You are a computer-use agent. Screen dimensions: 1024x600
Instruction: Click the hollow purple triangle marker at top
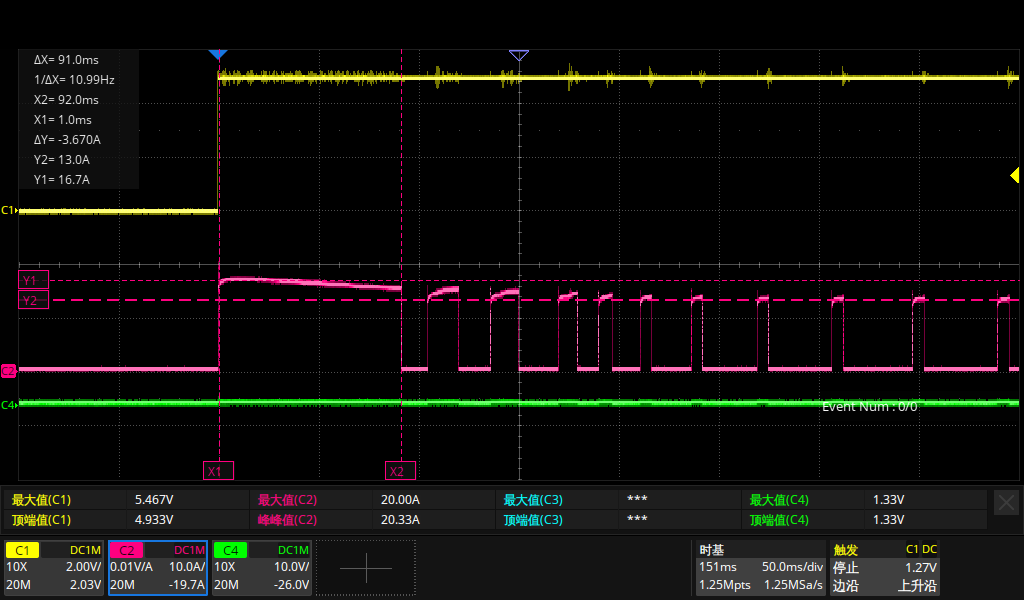519,55
